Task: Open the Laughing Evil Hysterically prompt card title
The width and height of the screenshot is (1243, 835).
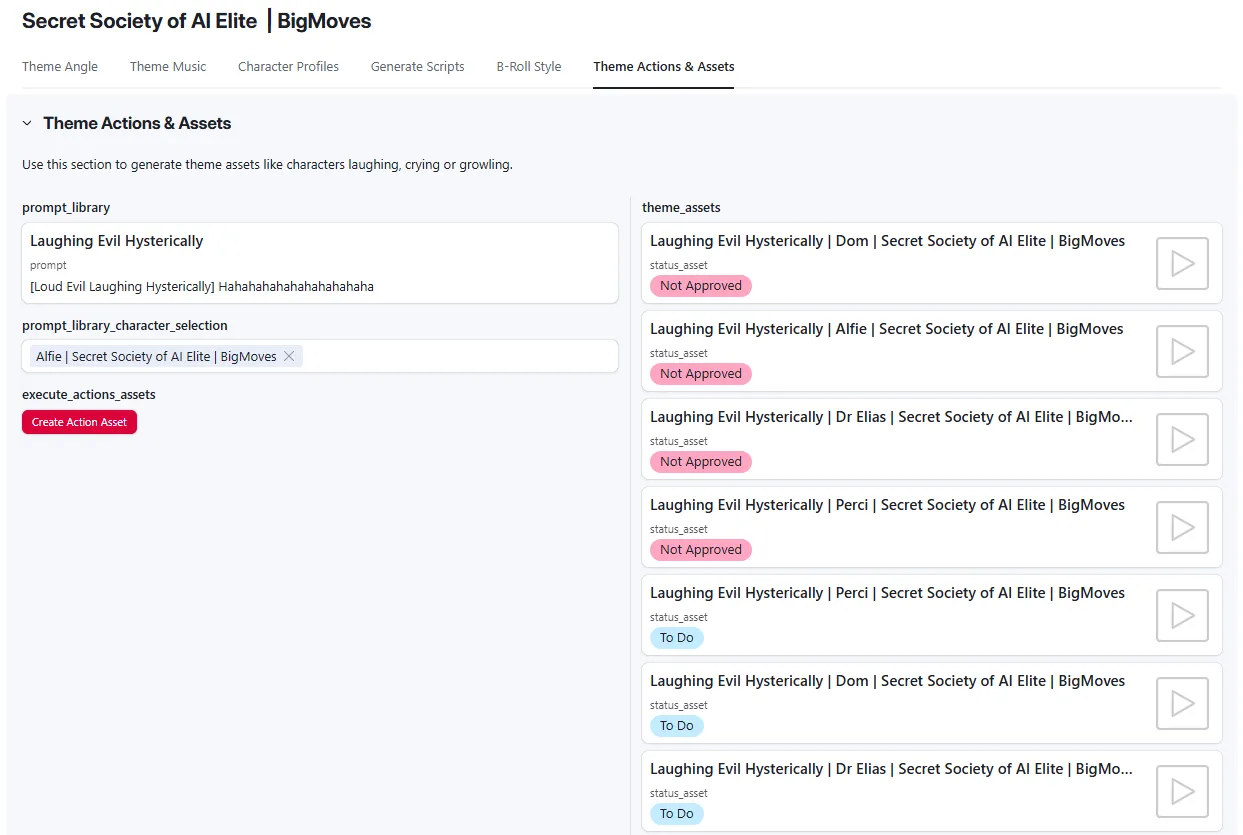Action: (x=116, y=241)
